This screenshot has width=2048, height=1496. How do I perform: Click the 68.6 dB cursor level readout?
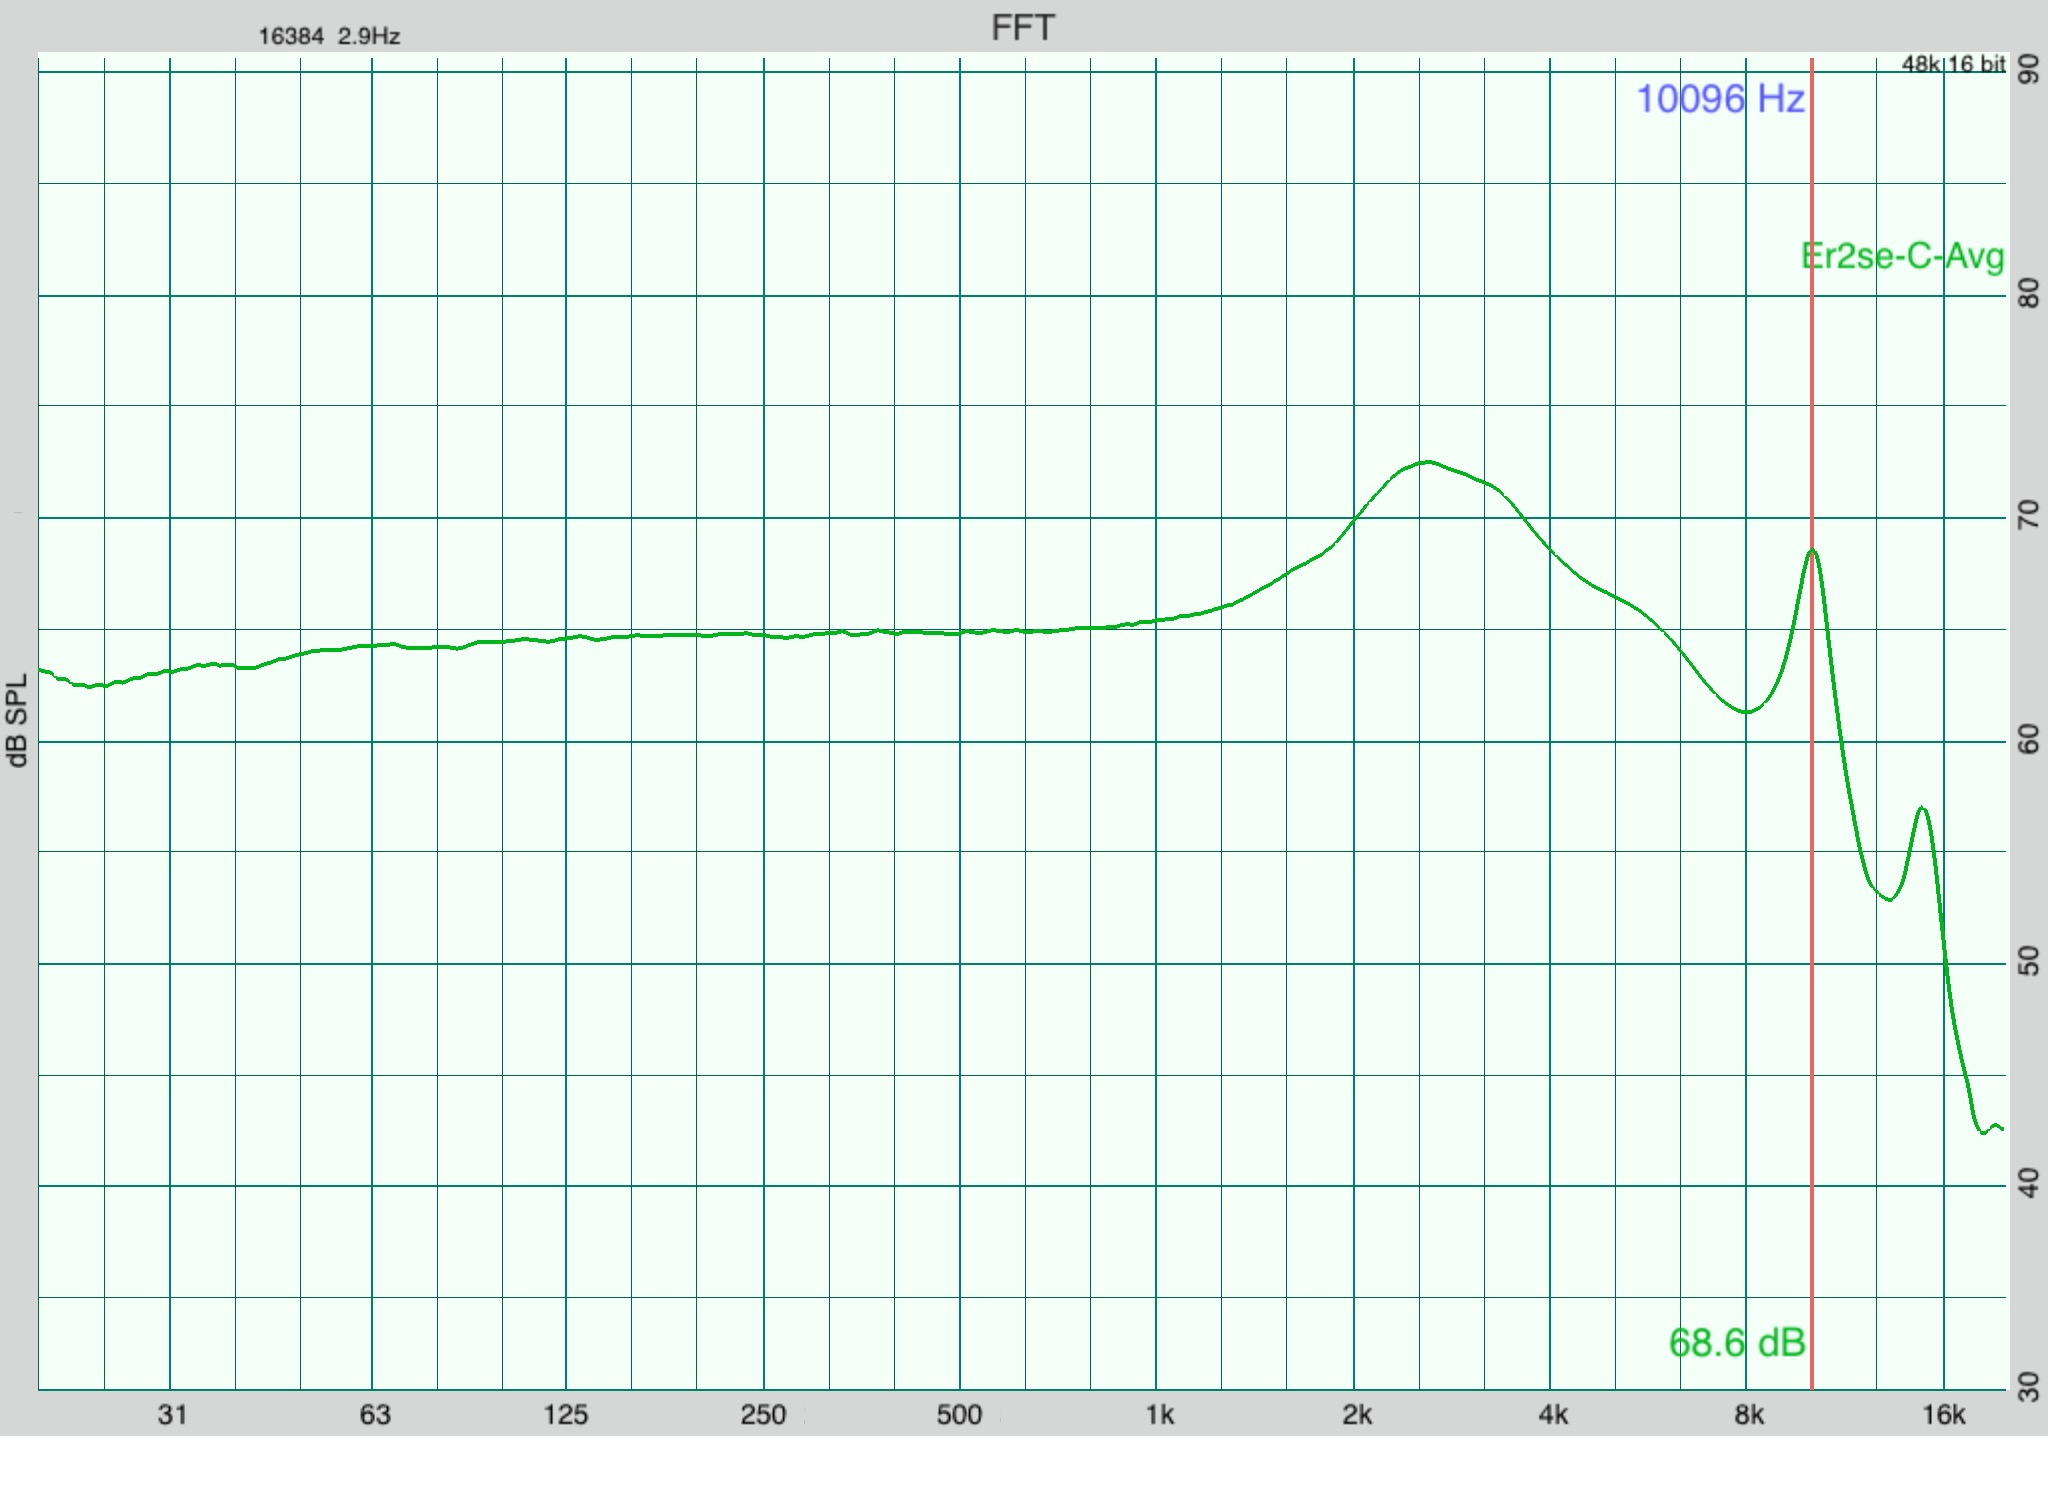tap(1736, 1342)
